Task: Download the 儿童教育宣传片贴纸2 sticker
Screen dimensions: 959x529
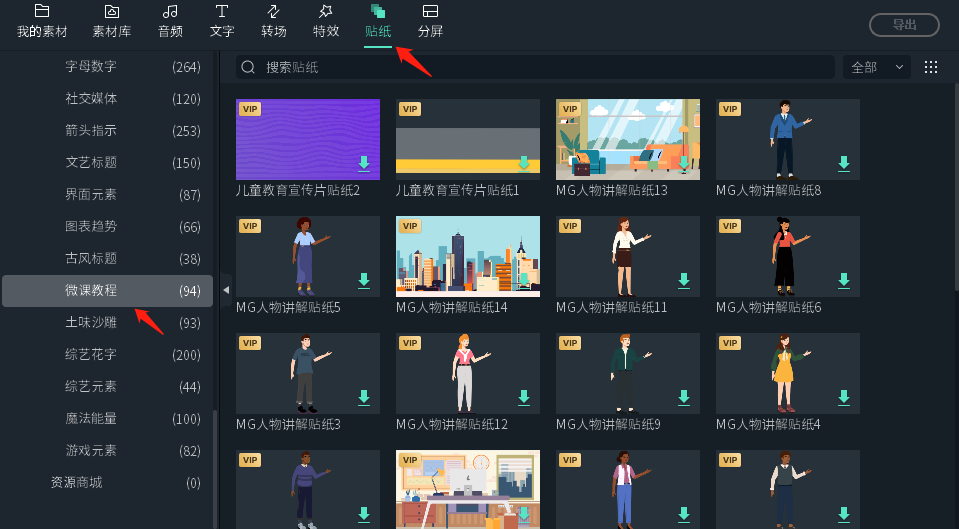Action: [x=364, y=163]
